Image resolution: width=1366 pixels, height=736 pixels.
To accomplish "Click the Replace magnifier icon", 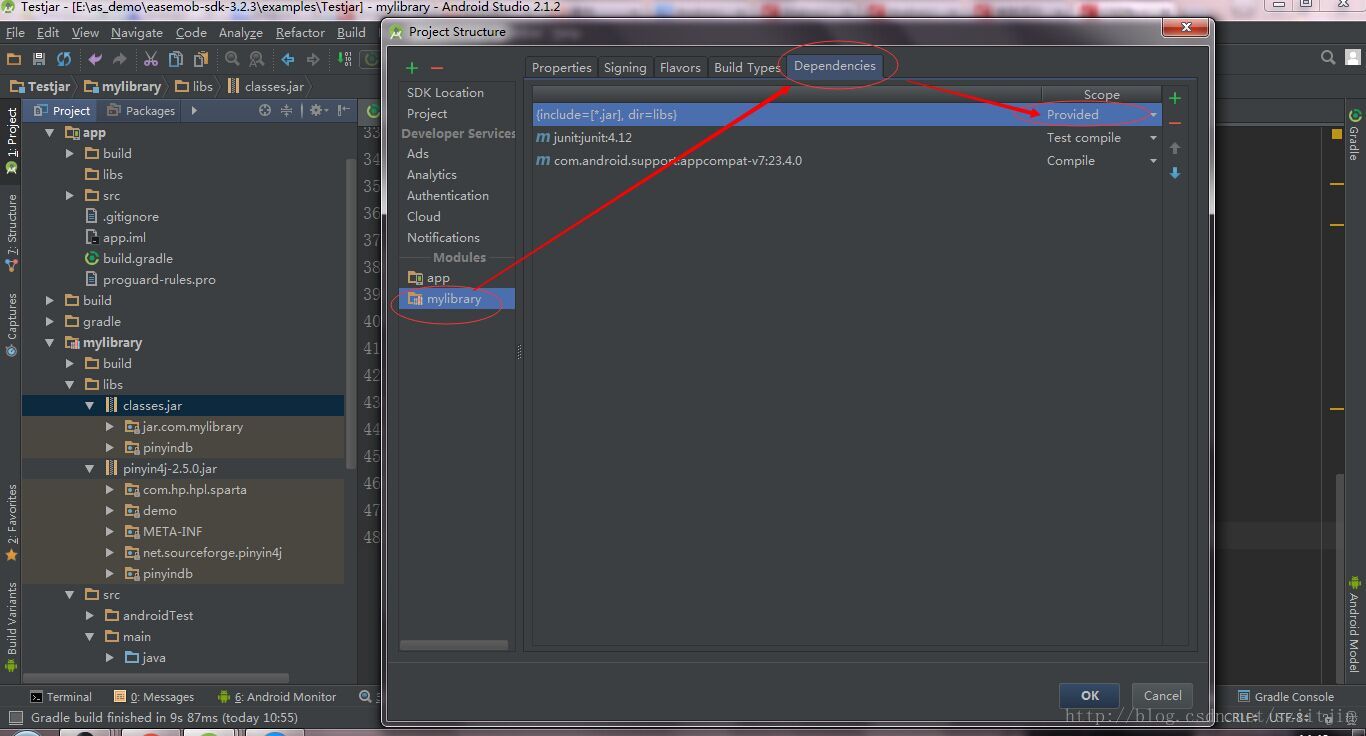I will coord(257,59).
